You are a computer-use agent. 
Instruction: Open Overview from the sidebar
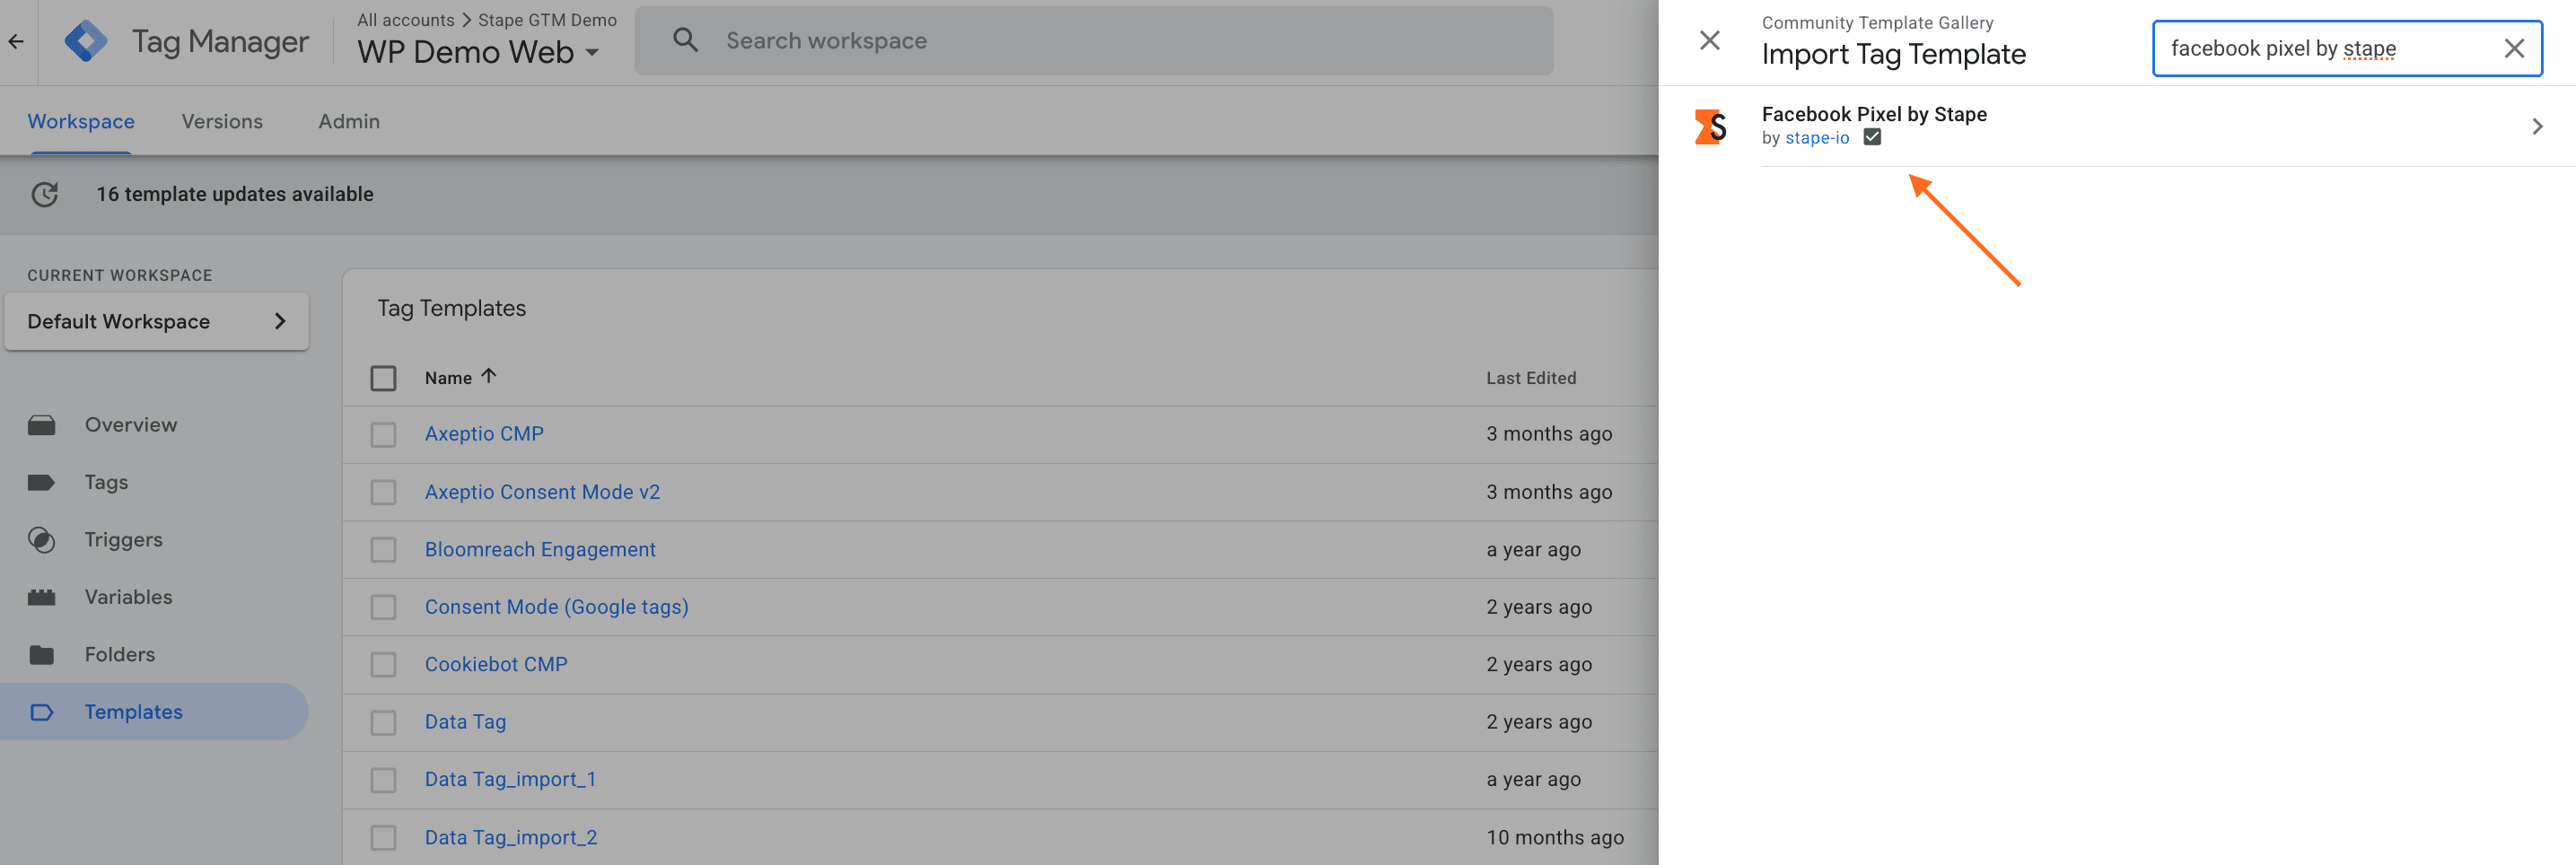coord(130,425)
